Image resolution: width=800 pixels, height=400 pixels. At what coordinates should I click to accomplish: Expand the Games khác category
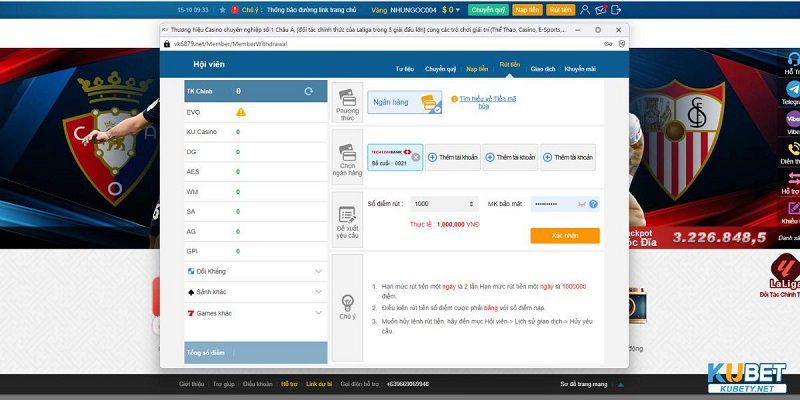click(x=318, y=313)
